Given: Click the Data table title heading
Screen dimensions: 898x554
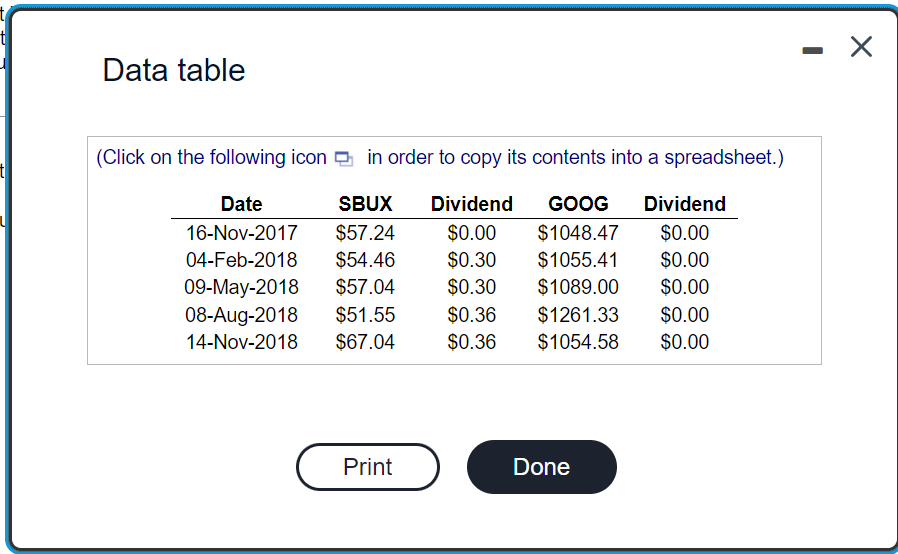Looking at the screenshot, I should tap(174, 70).
